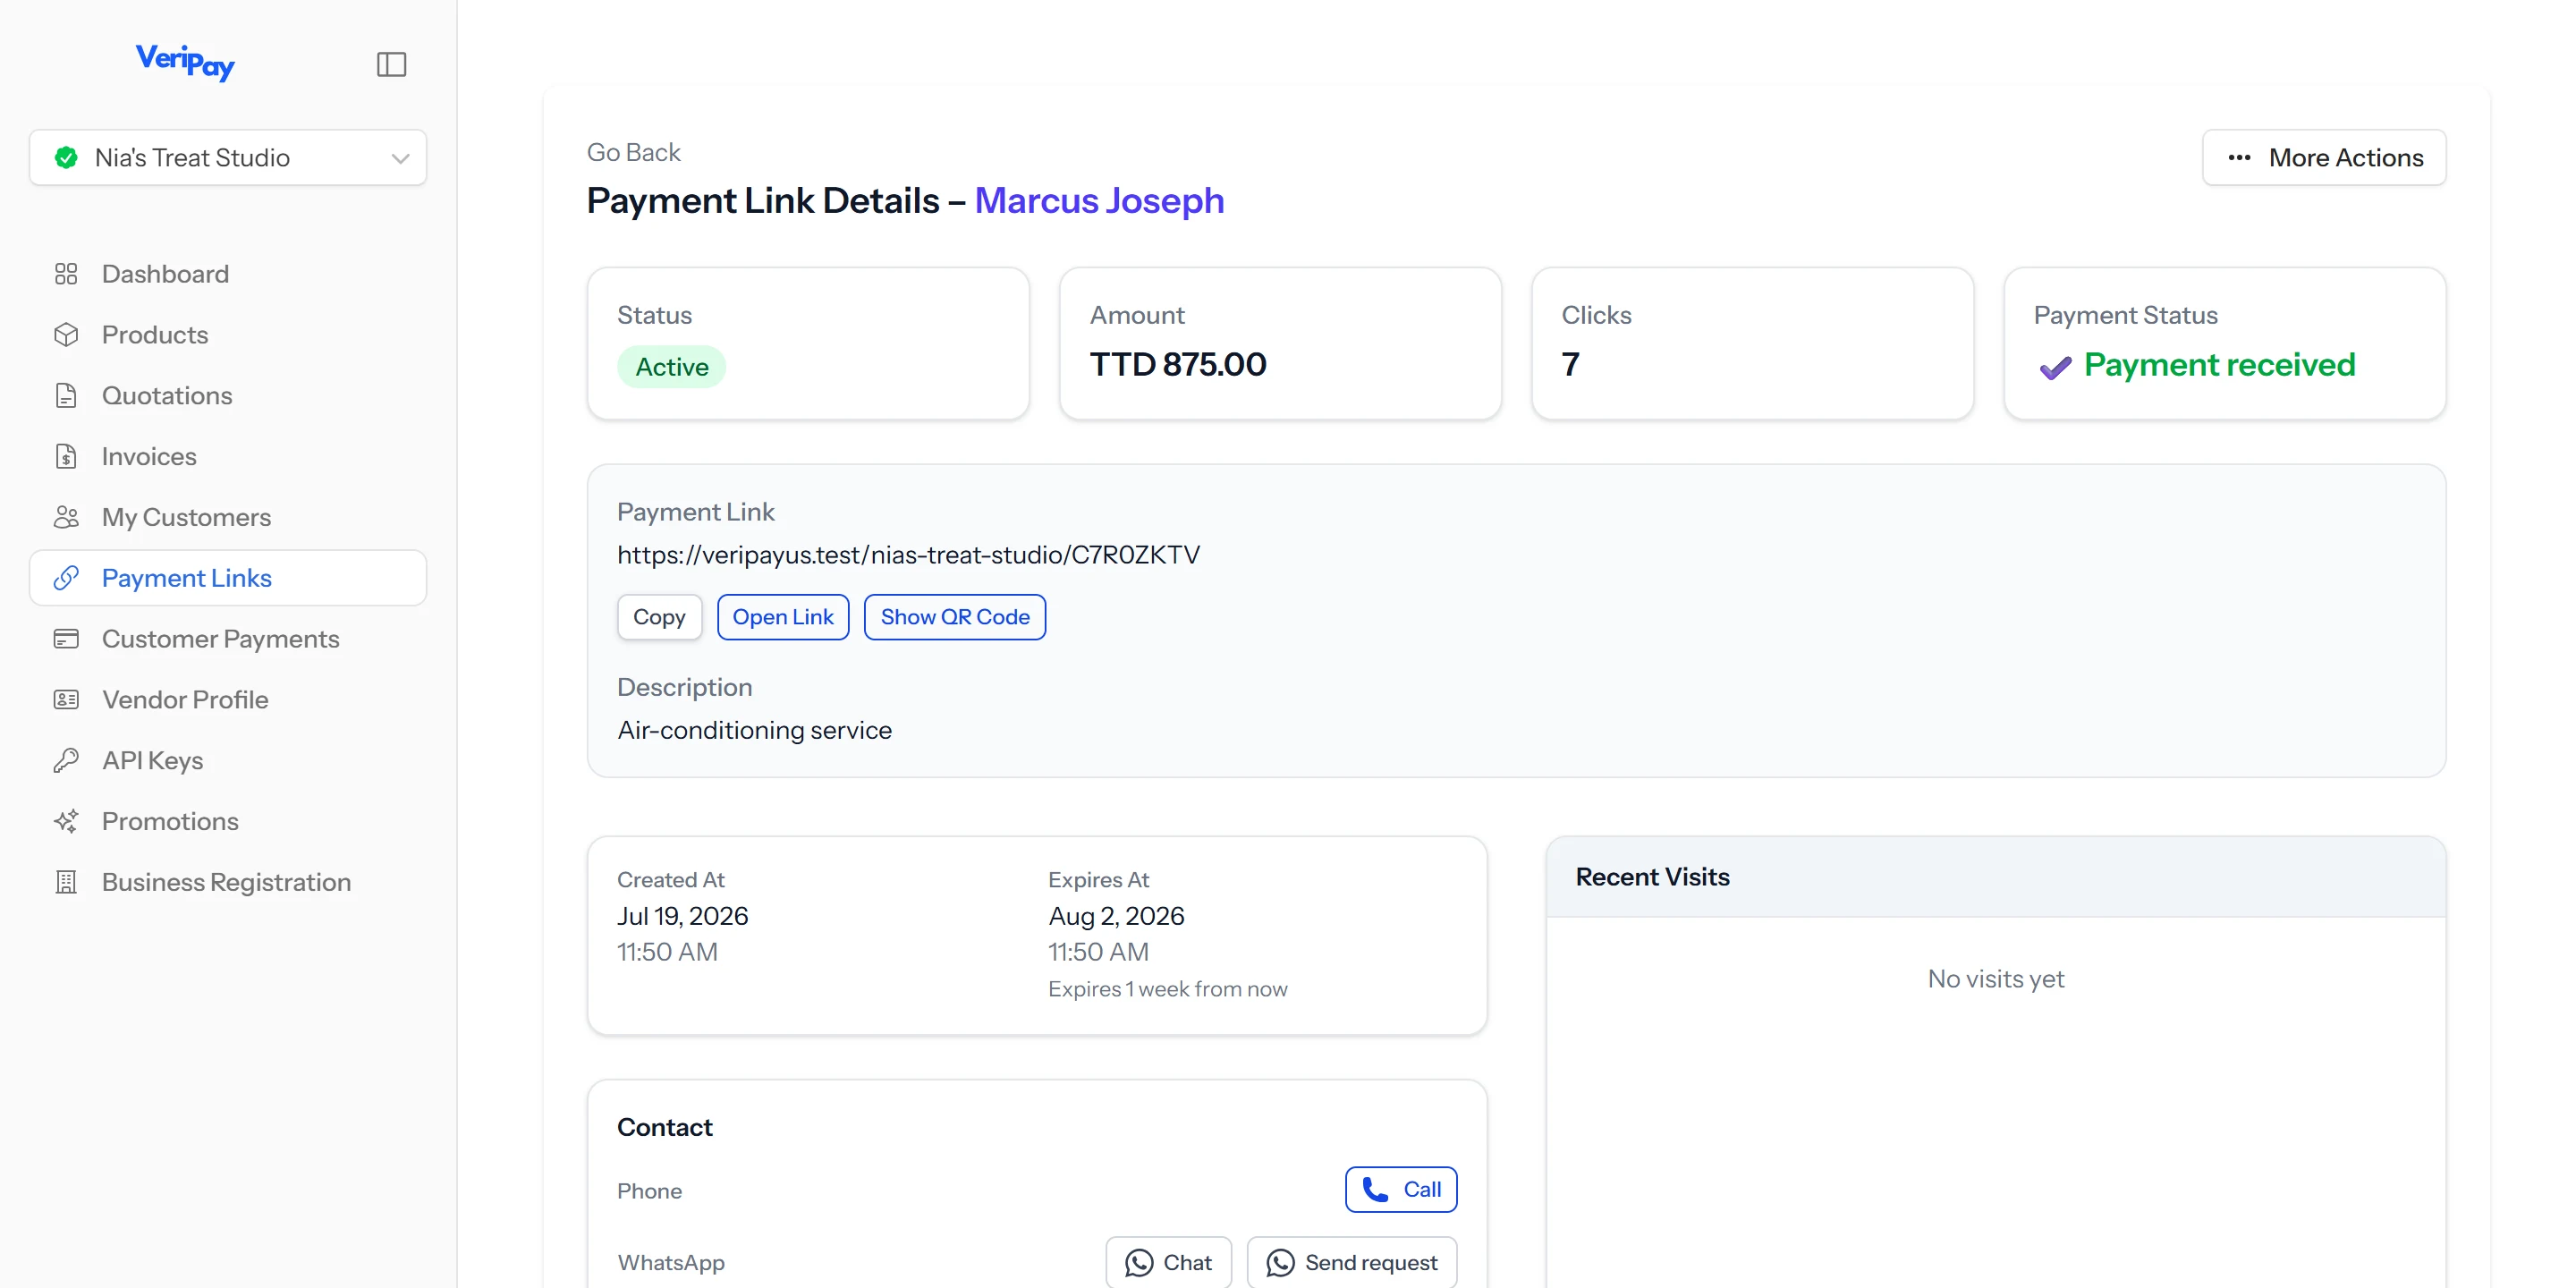
Task: Click the Quotations document icon
Action: [66, 396]
